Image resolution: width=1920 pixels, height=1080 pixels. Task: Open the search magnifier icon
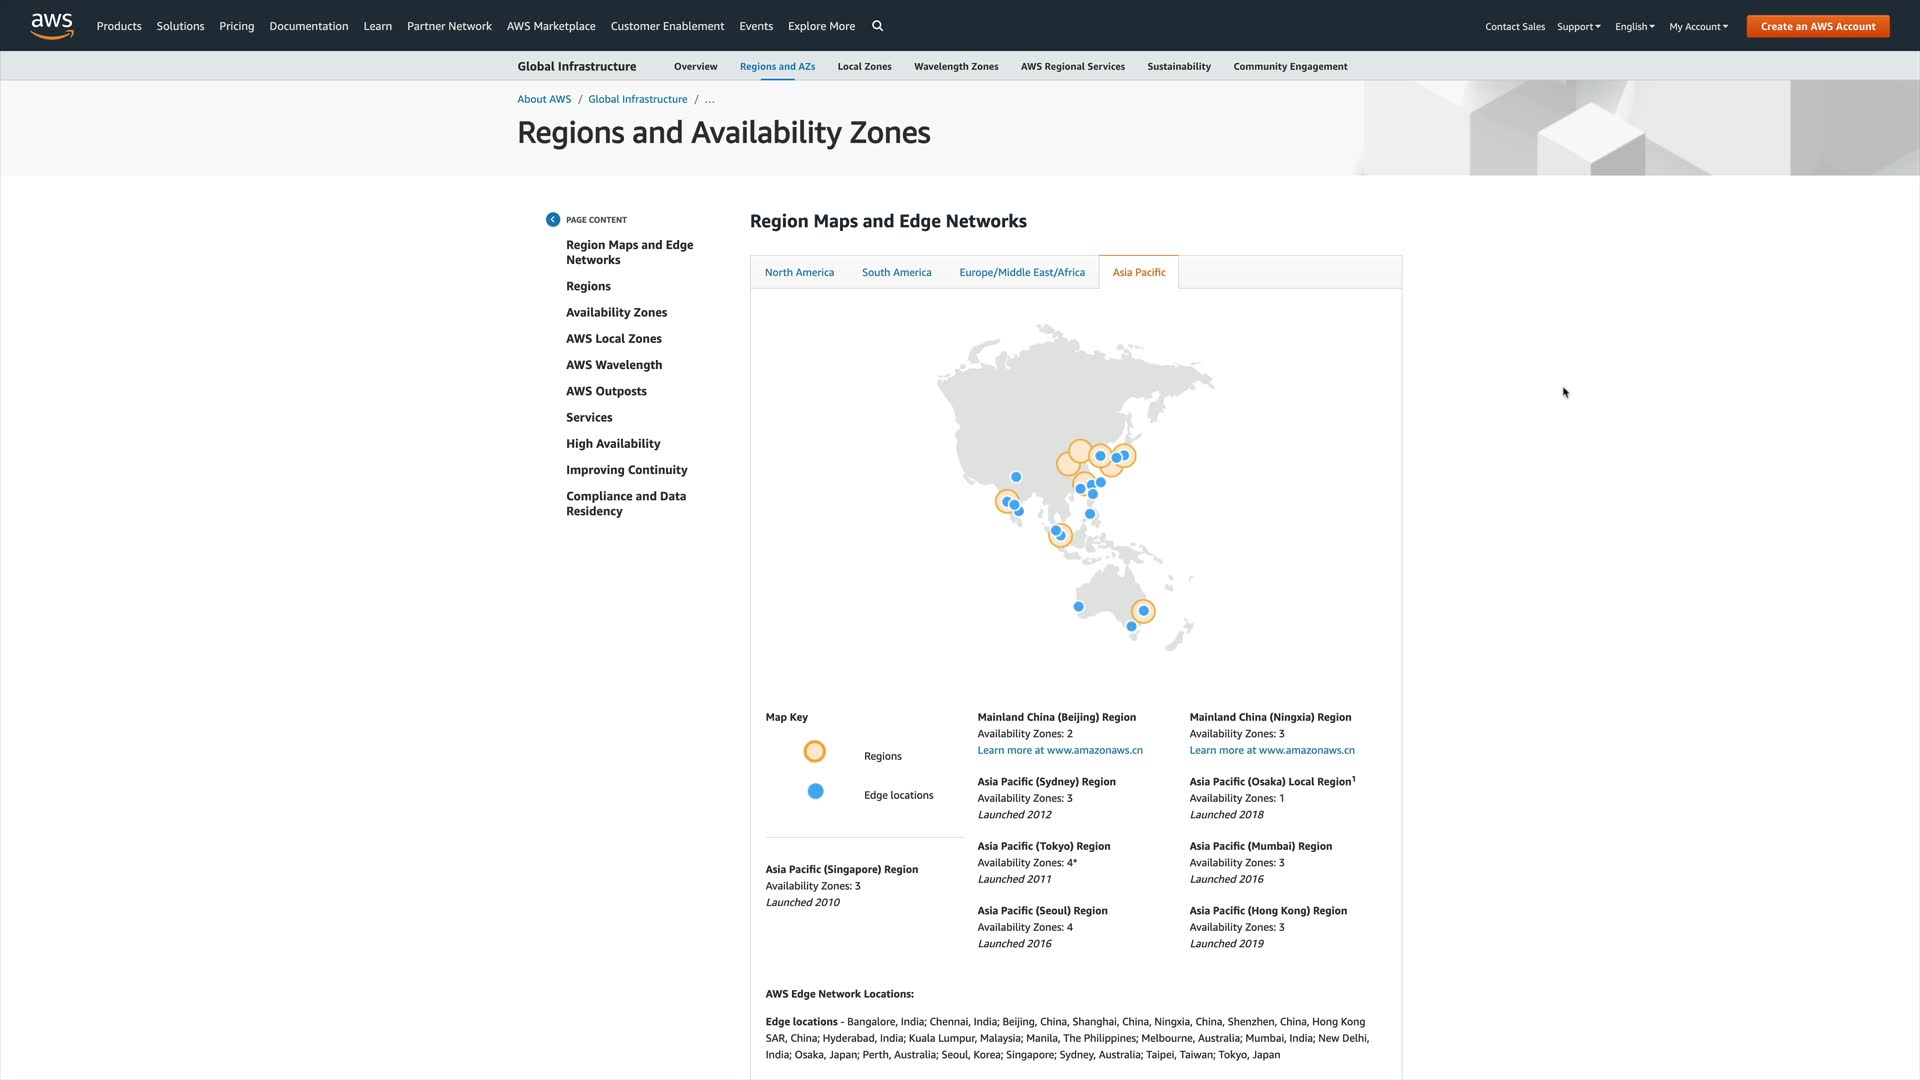877,26
